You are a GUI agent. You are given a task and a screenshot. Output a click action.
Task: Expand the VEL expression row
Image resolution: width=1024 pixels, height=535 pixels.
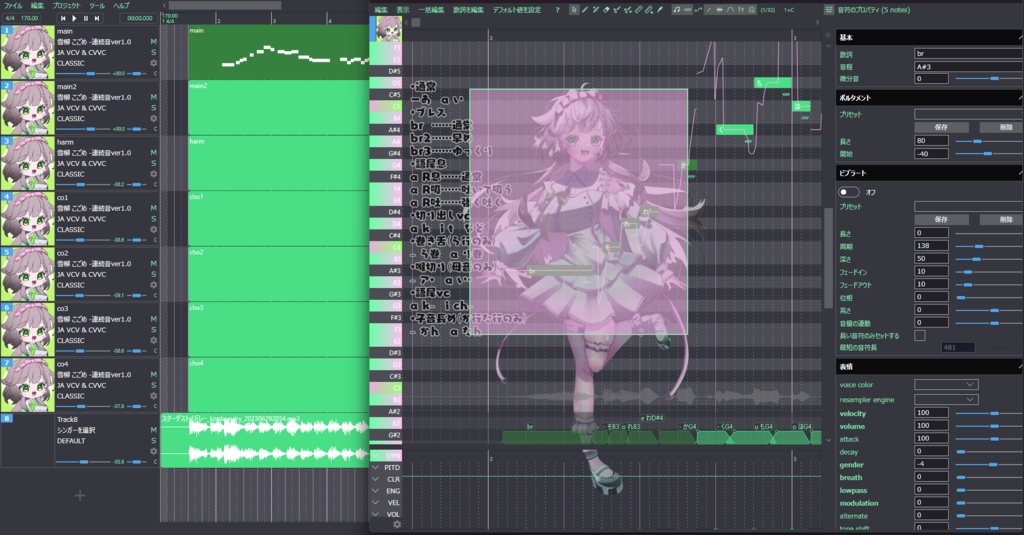pos(376,503)
